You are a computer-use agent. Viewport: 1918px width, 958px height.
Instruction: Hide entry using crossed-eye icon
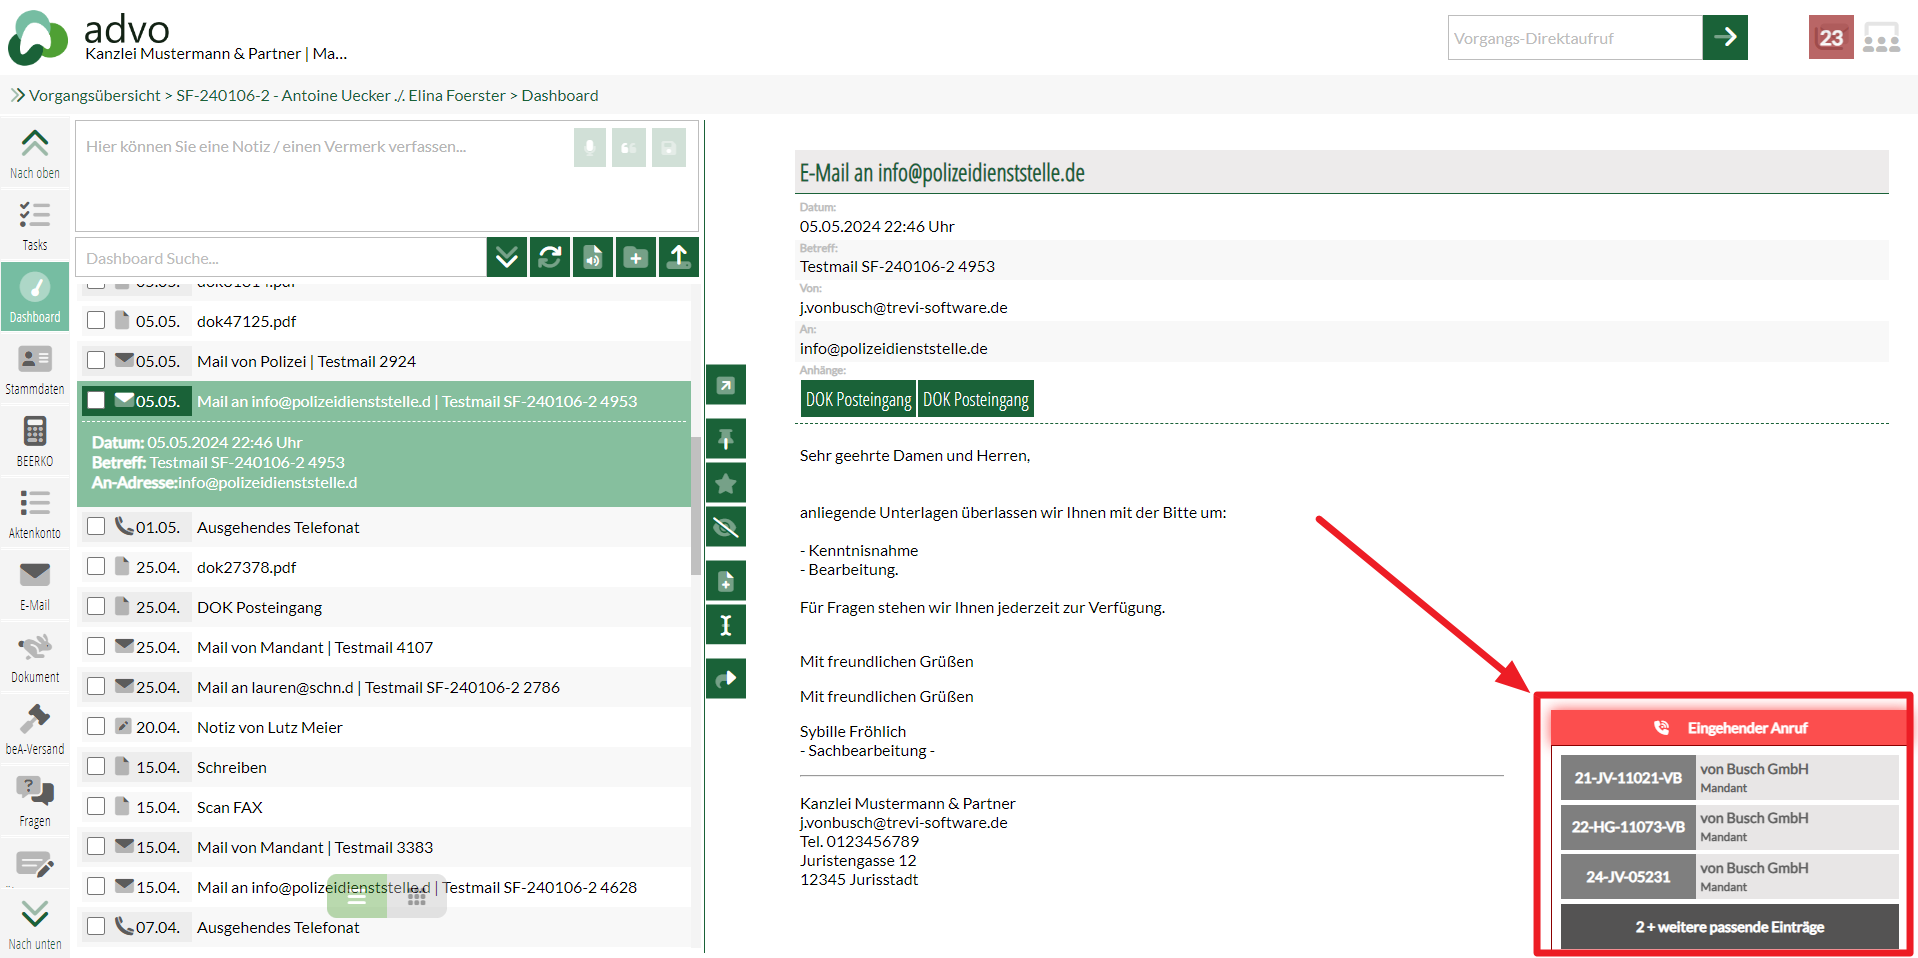pos(726,527)
